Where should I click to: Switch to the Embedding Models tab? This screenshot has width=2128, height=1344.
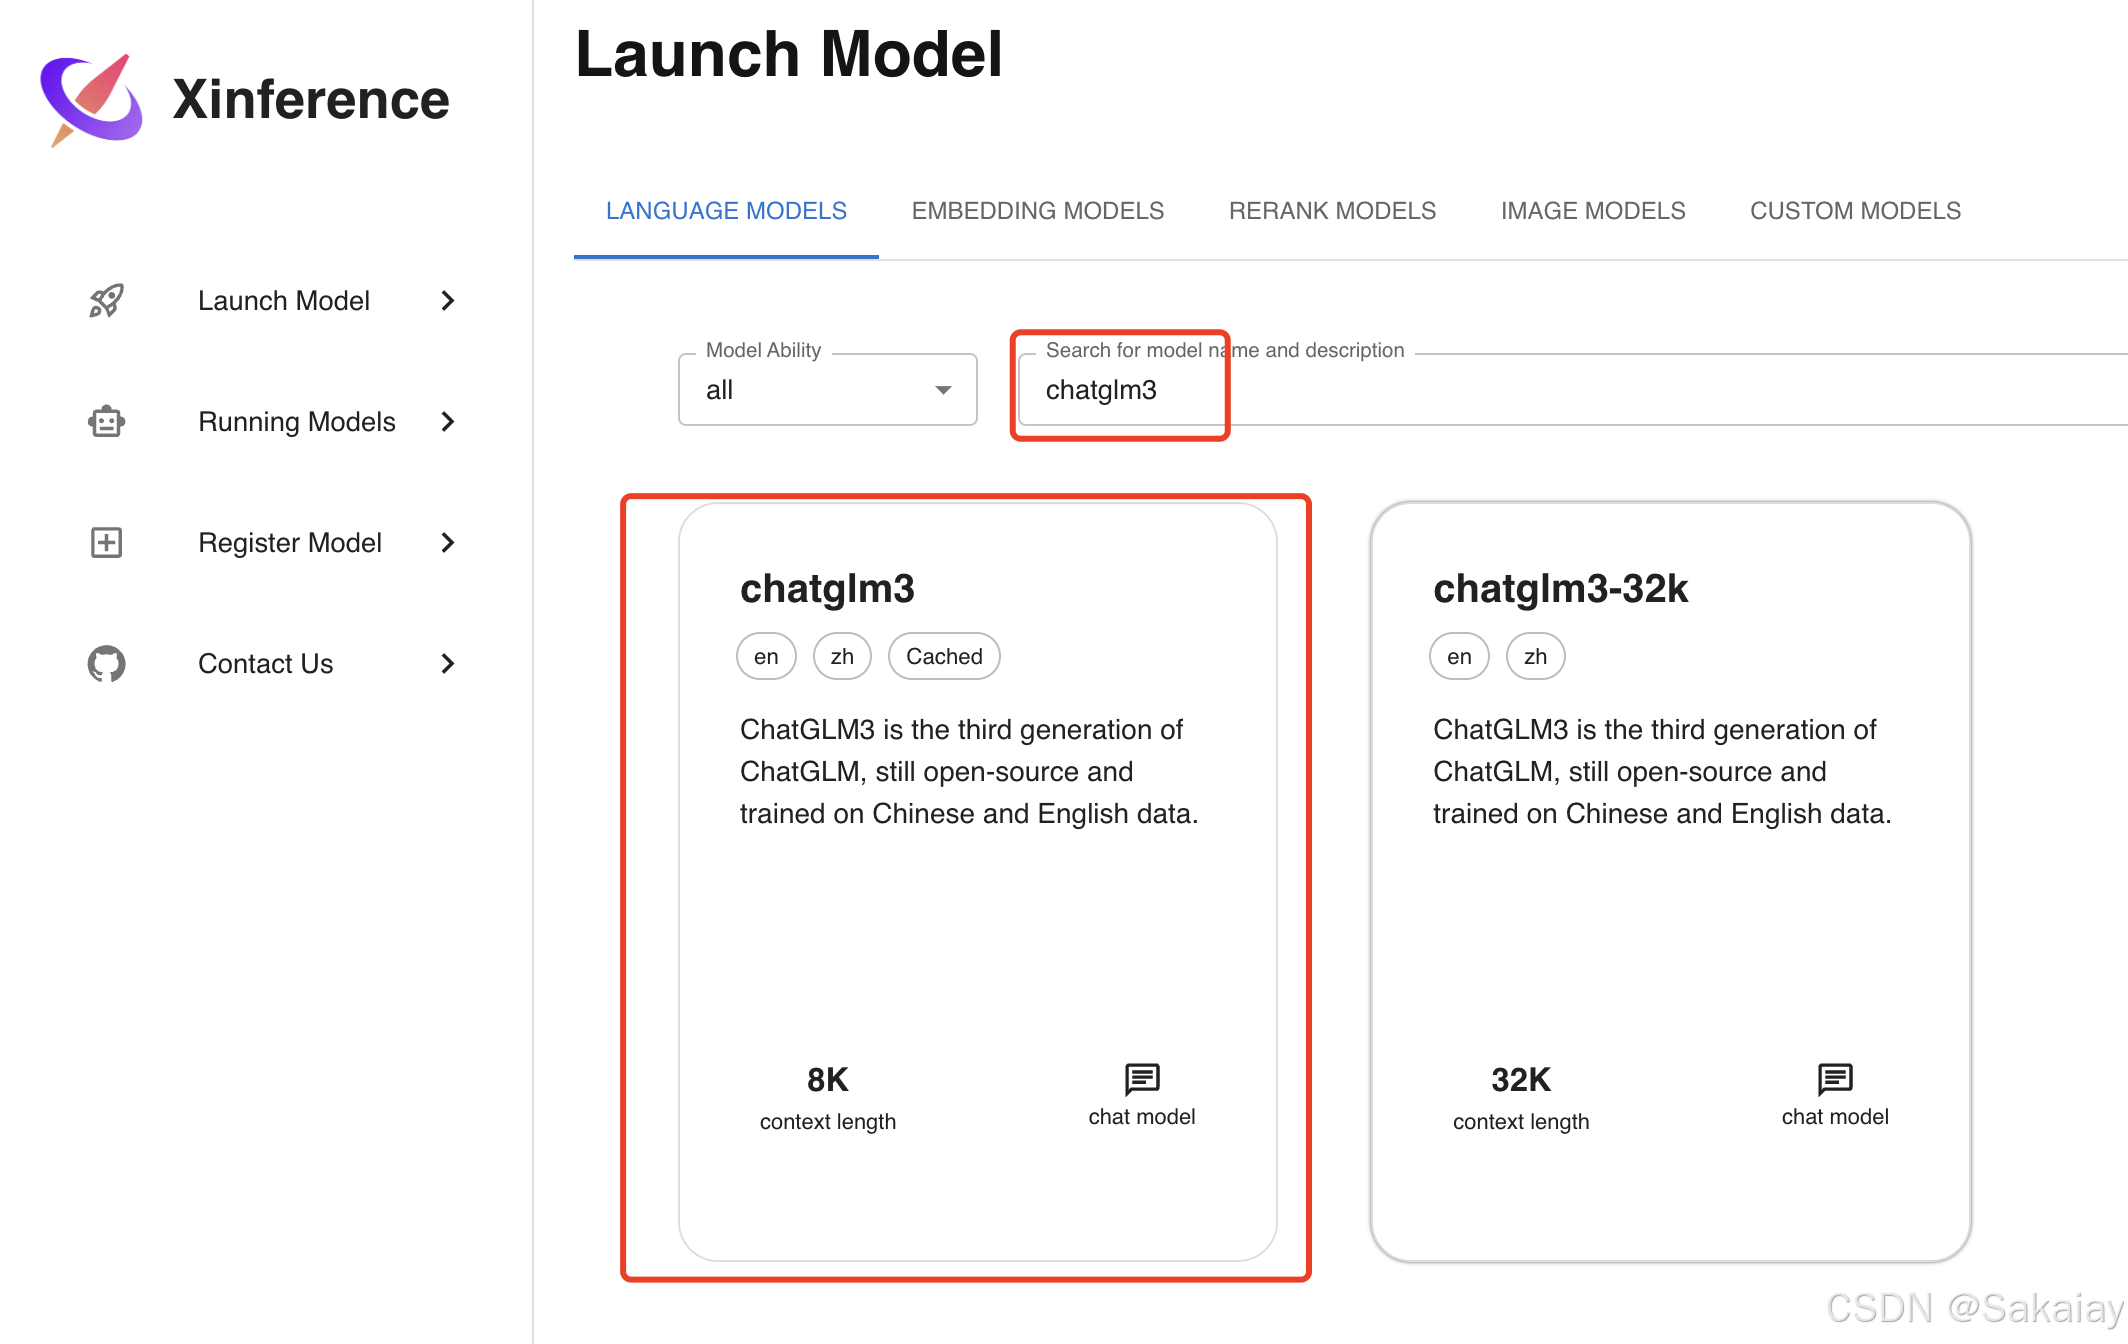coord(1037,211)
